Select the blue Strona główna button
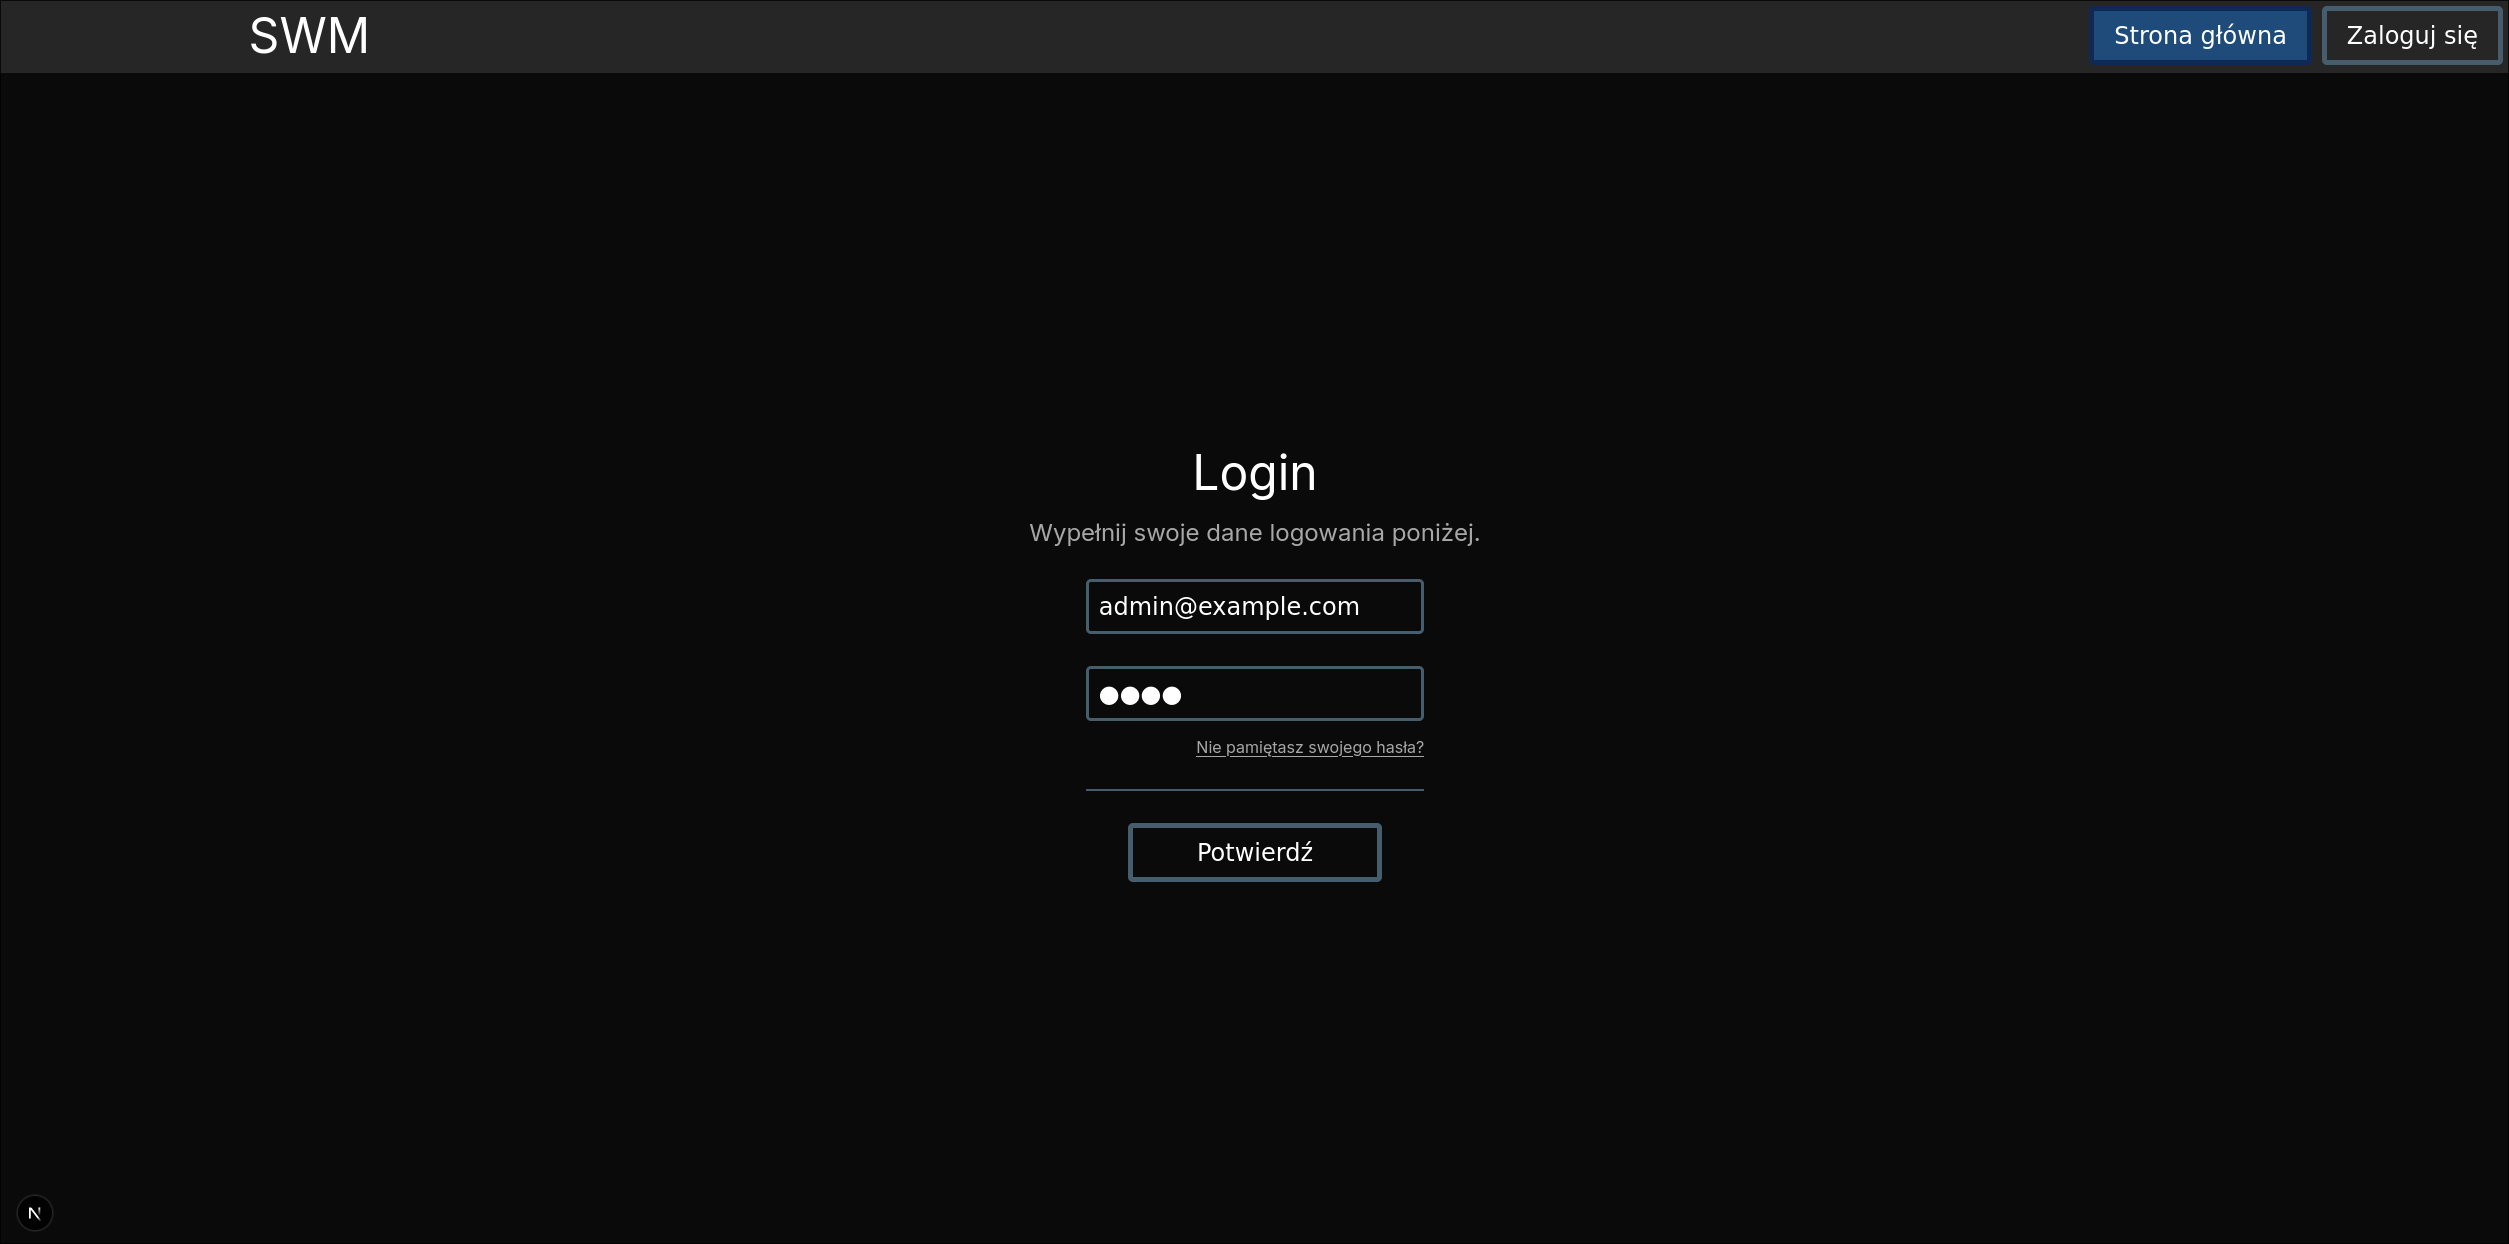Viewport: 2509px width, 1244px height. click(2199, 36)
